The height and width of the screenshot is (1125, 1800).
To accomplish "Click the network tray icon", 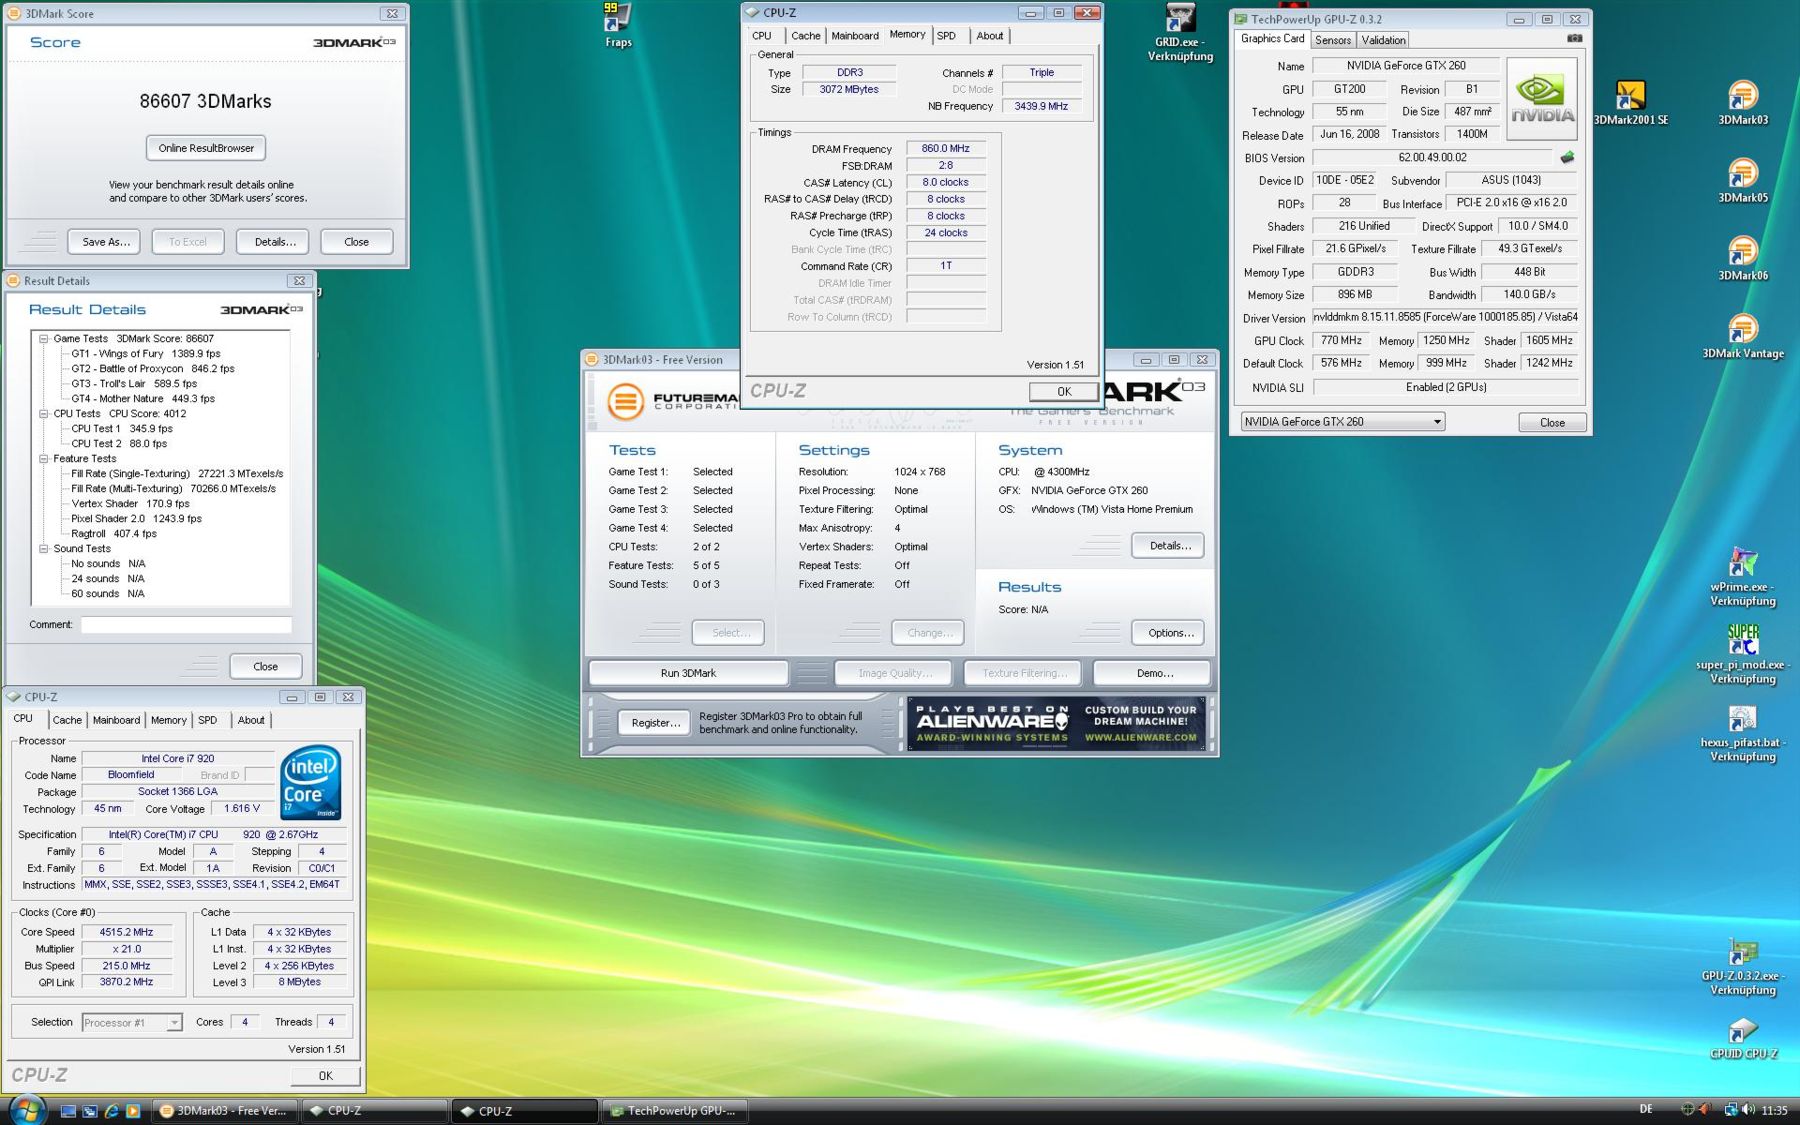I will pyautogui.click(x=1730, y=1110).
